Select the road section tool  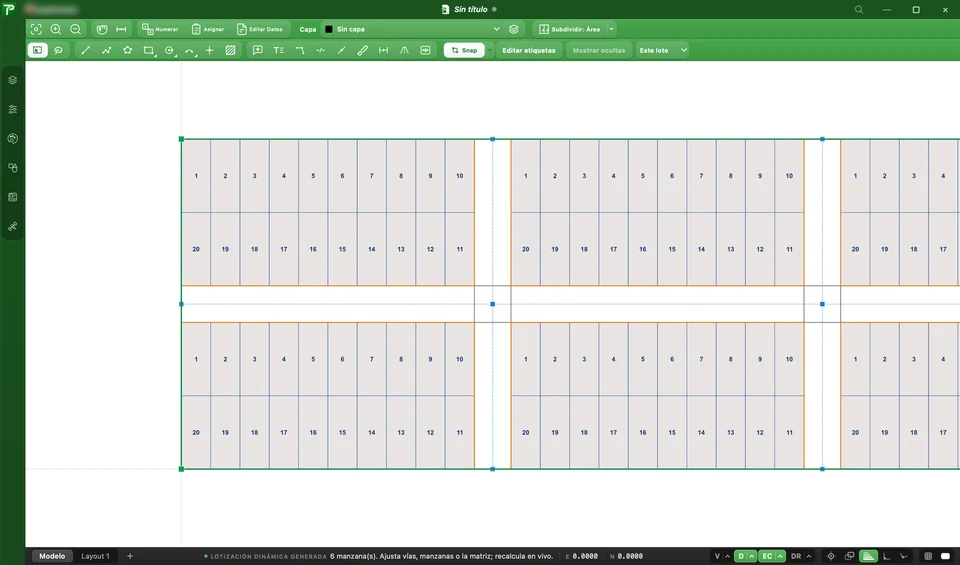point(404,50)
